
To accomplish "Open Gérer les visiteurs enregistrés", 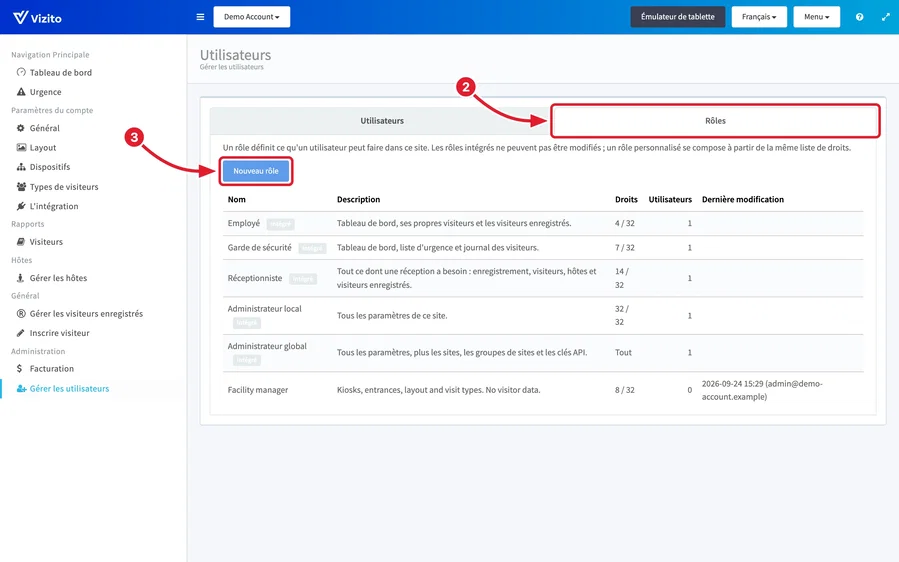I will 87,314.
